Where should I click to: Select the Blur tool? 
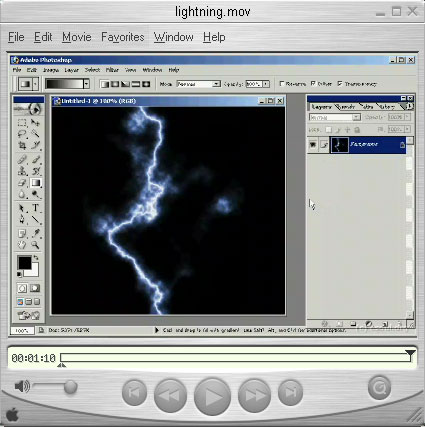pos(22,194)
